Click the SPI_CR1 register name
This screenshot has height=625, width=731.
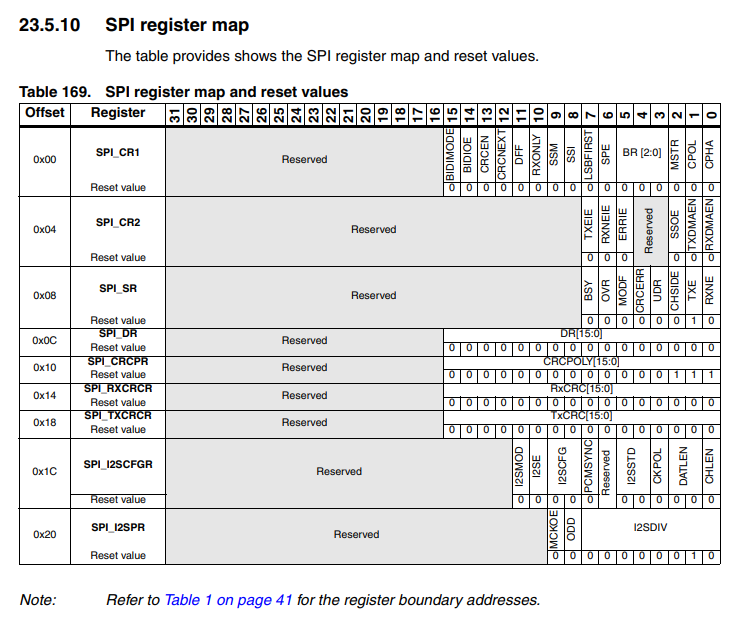(118, 152)
